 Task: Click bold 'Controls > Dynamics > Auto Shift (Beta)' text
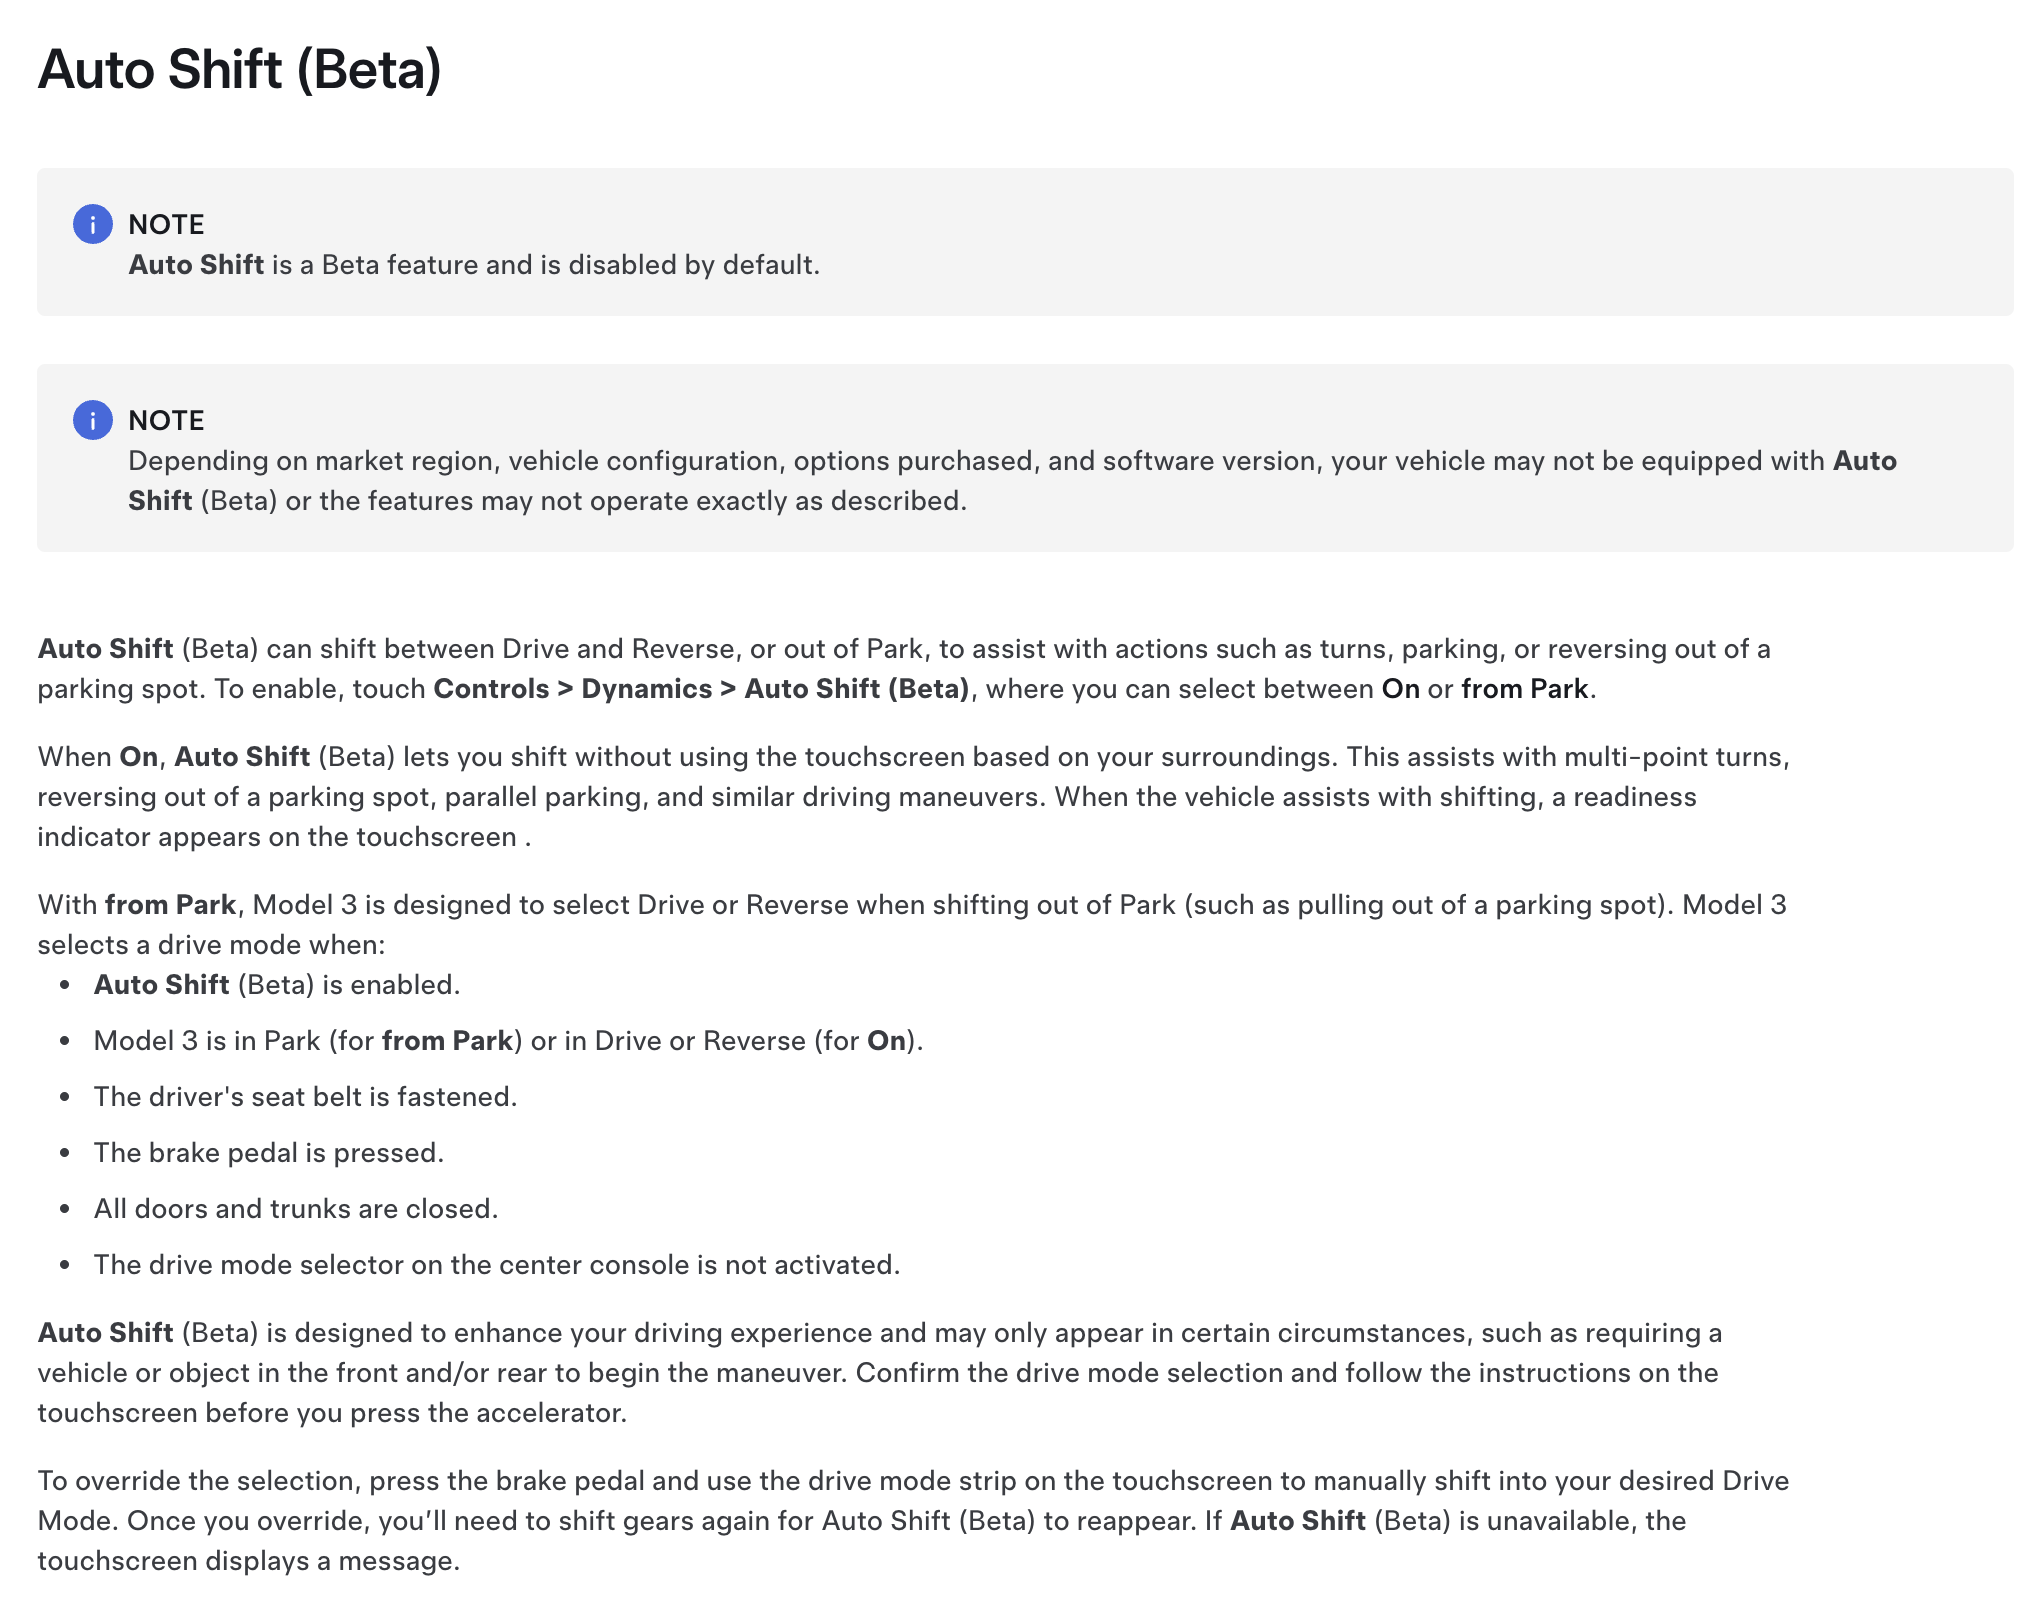coord(701,689)
